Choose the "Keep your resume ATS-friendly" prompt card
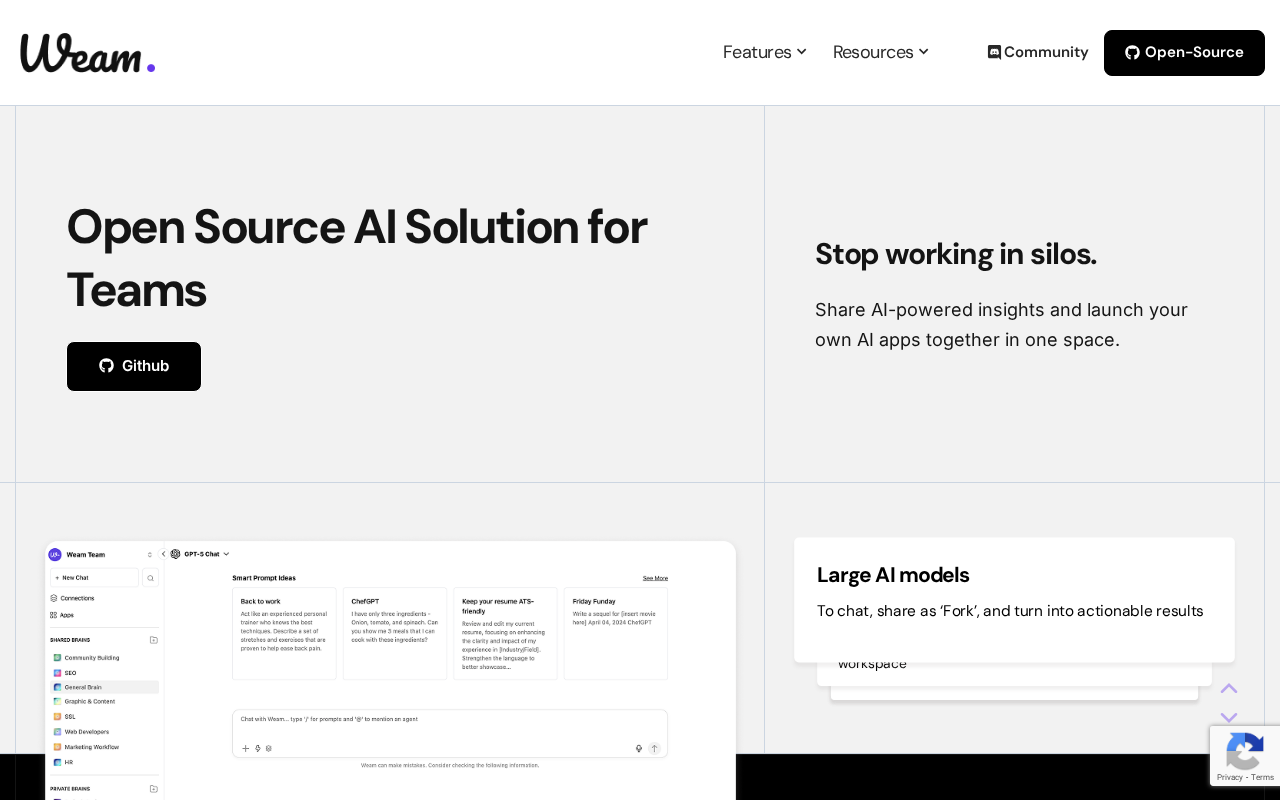 tap(505, 634)
